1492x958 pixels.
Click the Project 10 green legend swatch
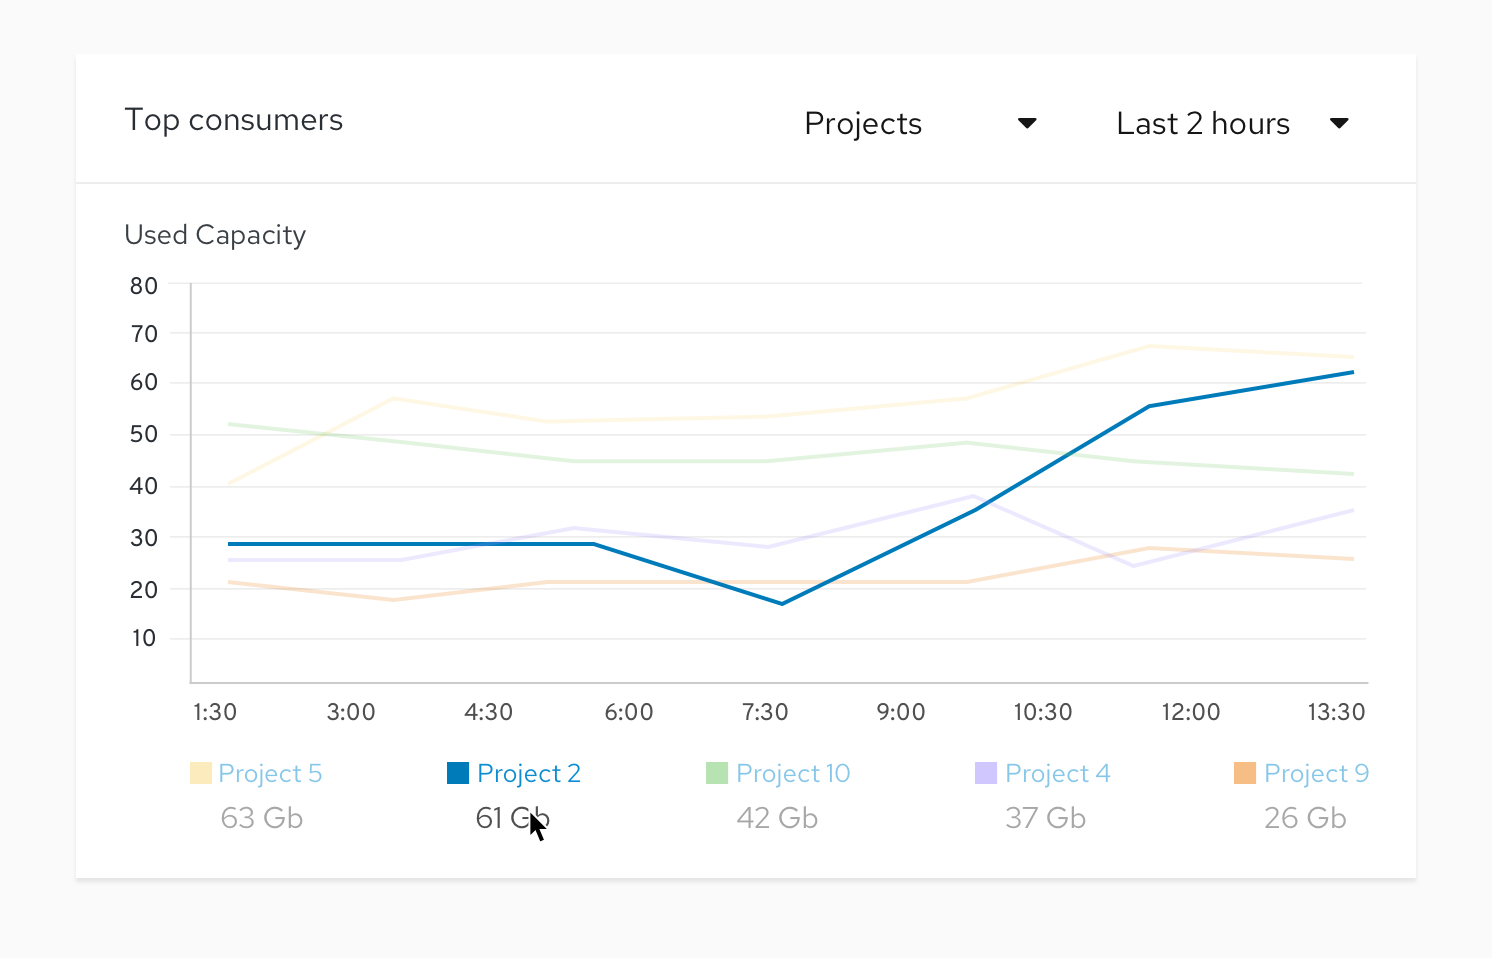[717, 773]
